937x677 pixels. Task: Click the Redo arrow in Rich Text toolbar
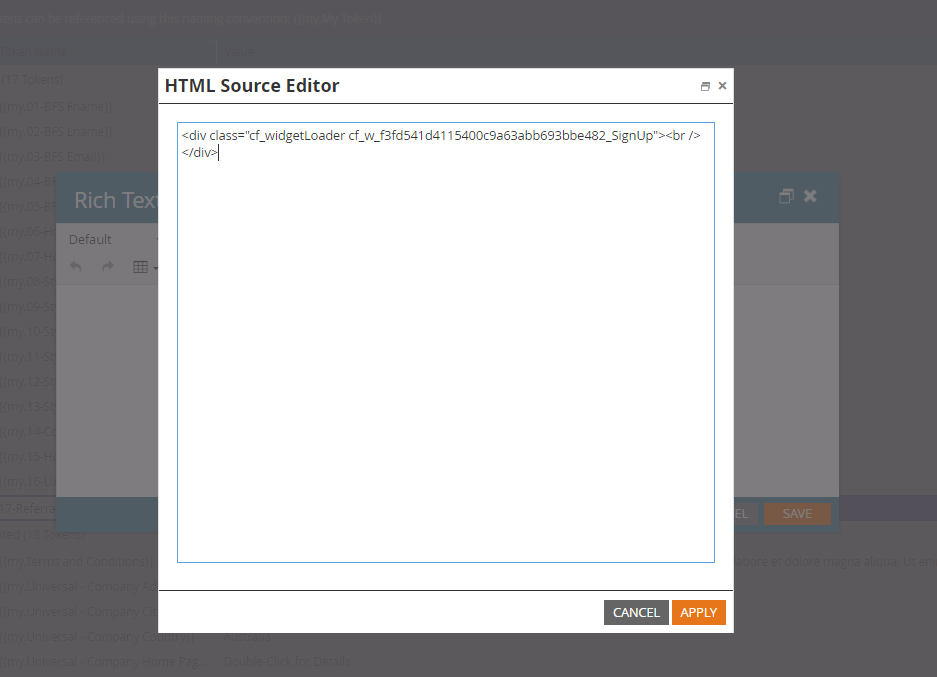(108, 266)
